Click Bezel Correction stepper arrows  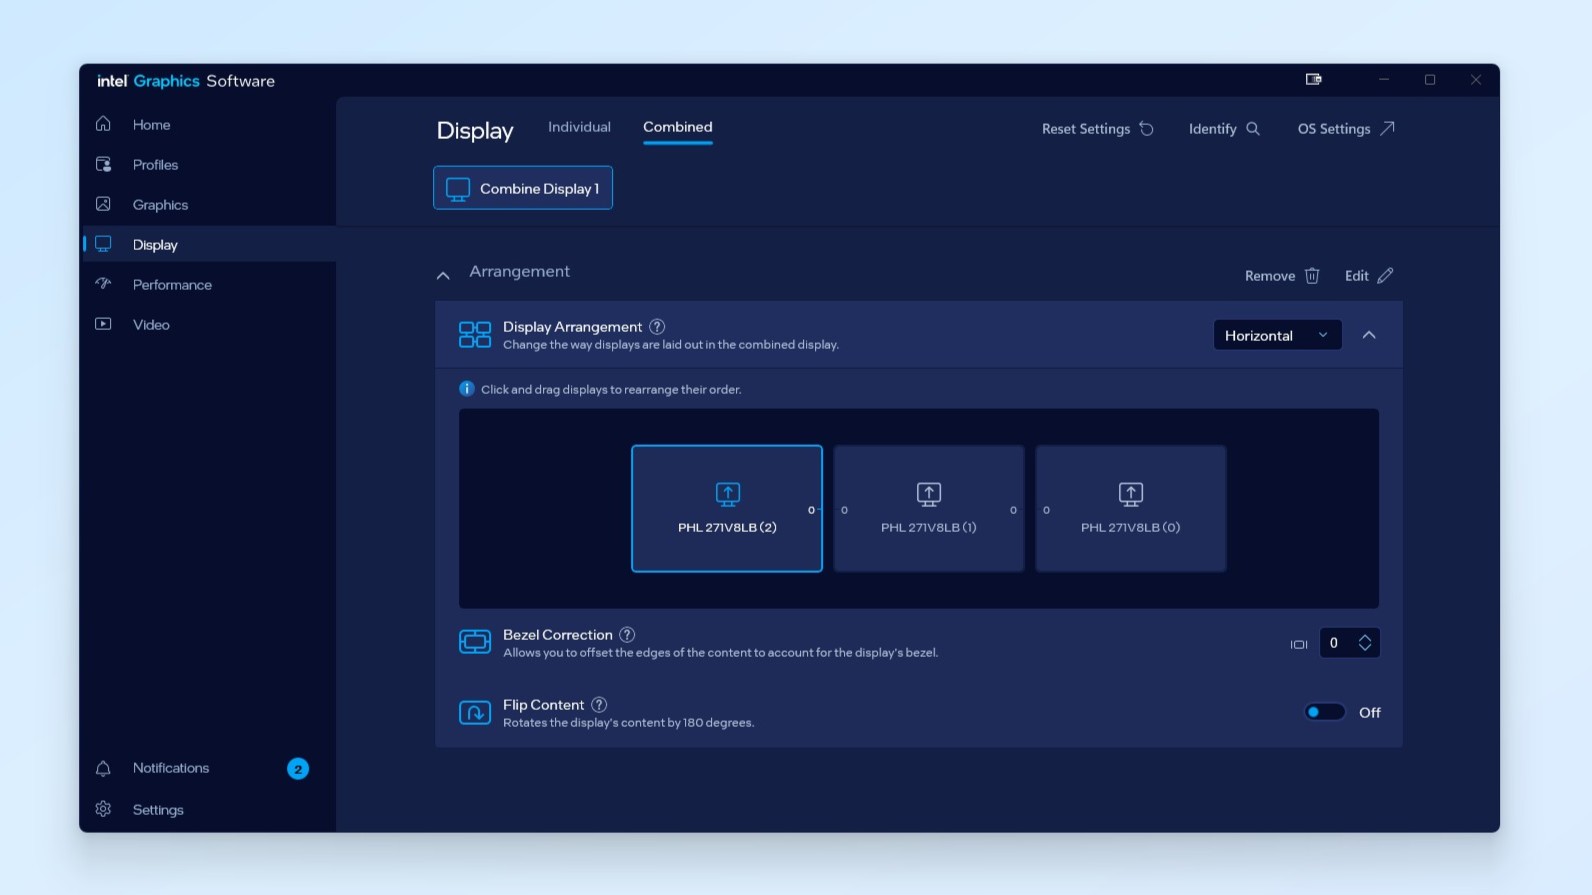(x=1365, y=643)
